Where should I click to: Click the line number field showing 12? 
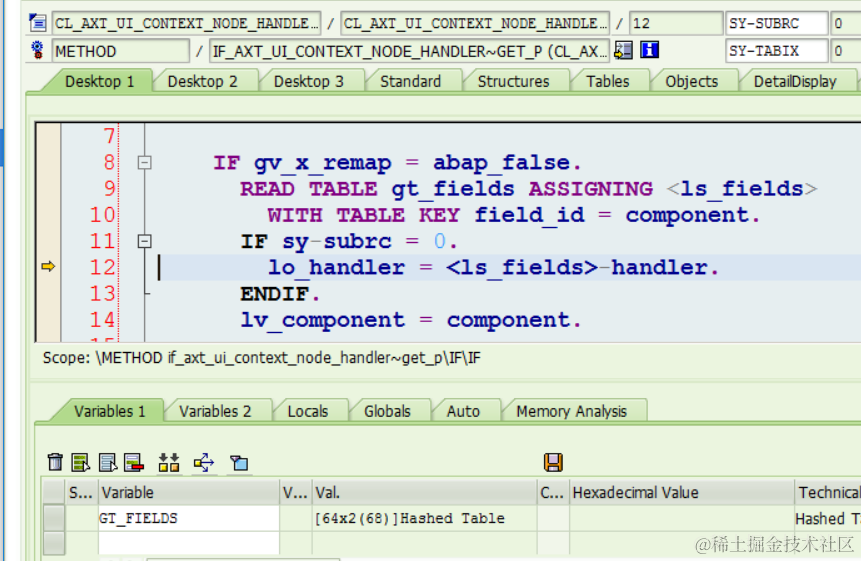pyautogui.click(x=675, y=23)
